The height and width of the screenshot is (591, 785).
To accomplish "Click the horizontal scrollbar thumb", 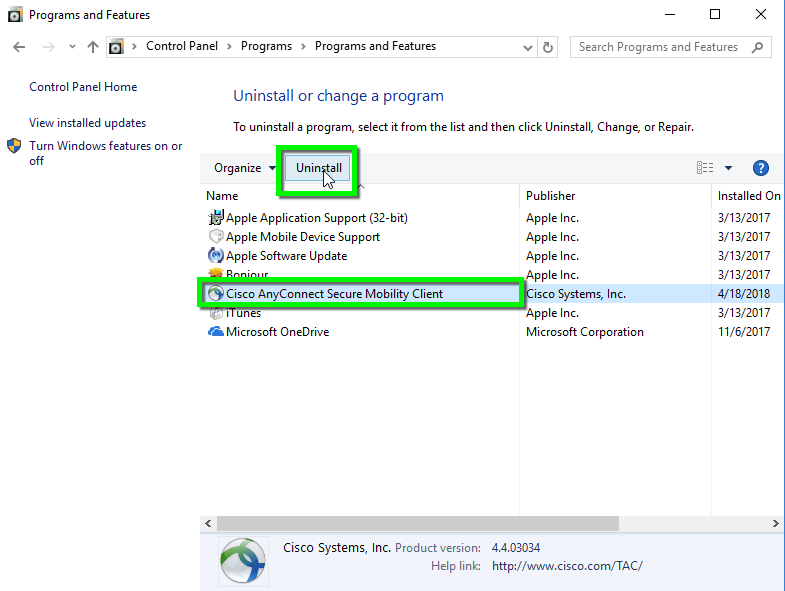I will [418, 523].
